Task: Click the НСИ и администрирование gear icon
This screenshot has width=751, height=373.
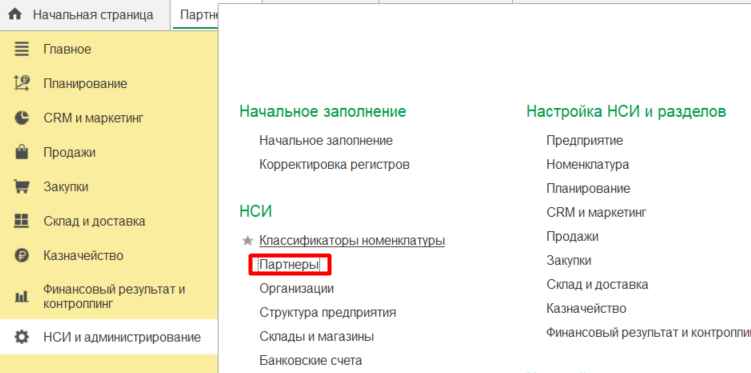Action: point(22,337)
